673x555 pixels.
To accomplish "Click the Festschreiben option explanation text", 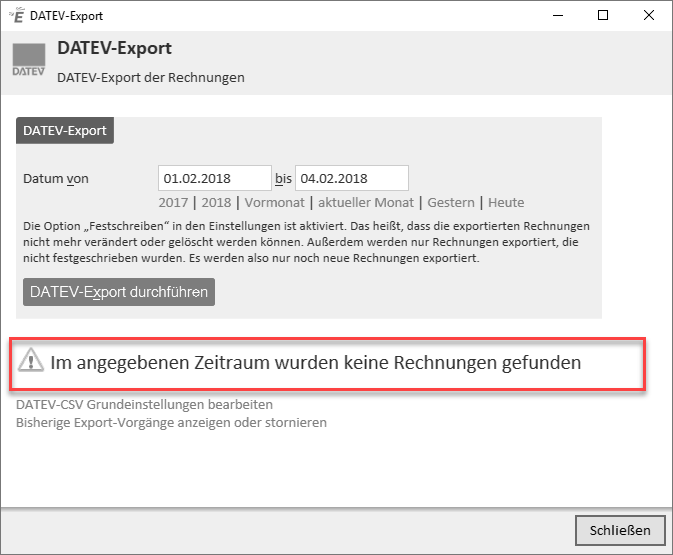I will click(306, 242).
